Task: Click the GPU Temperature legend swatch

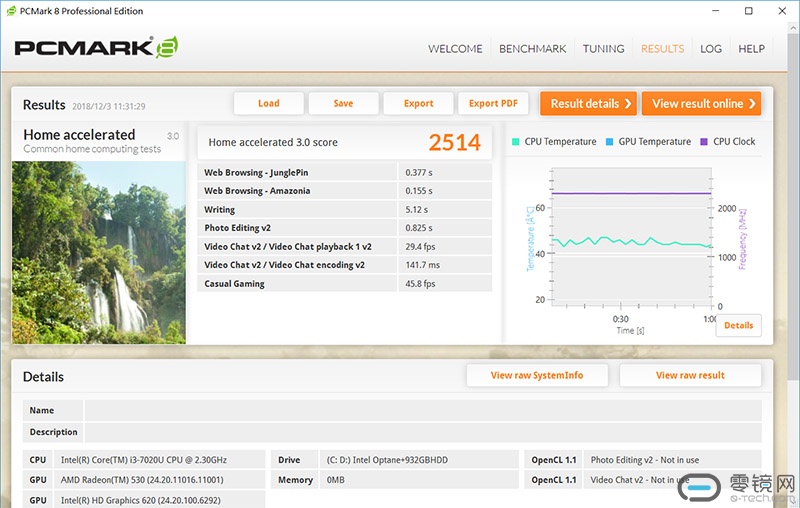Action: point(609,142)
